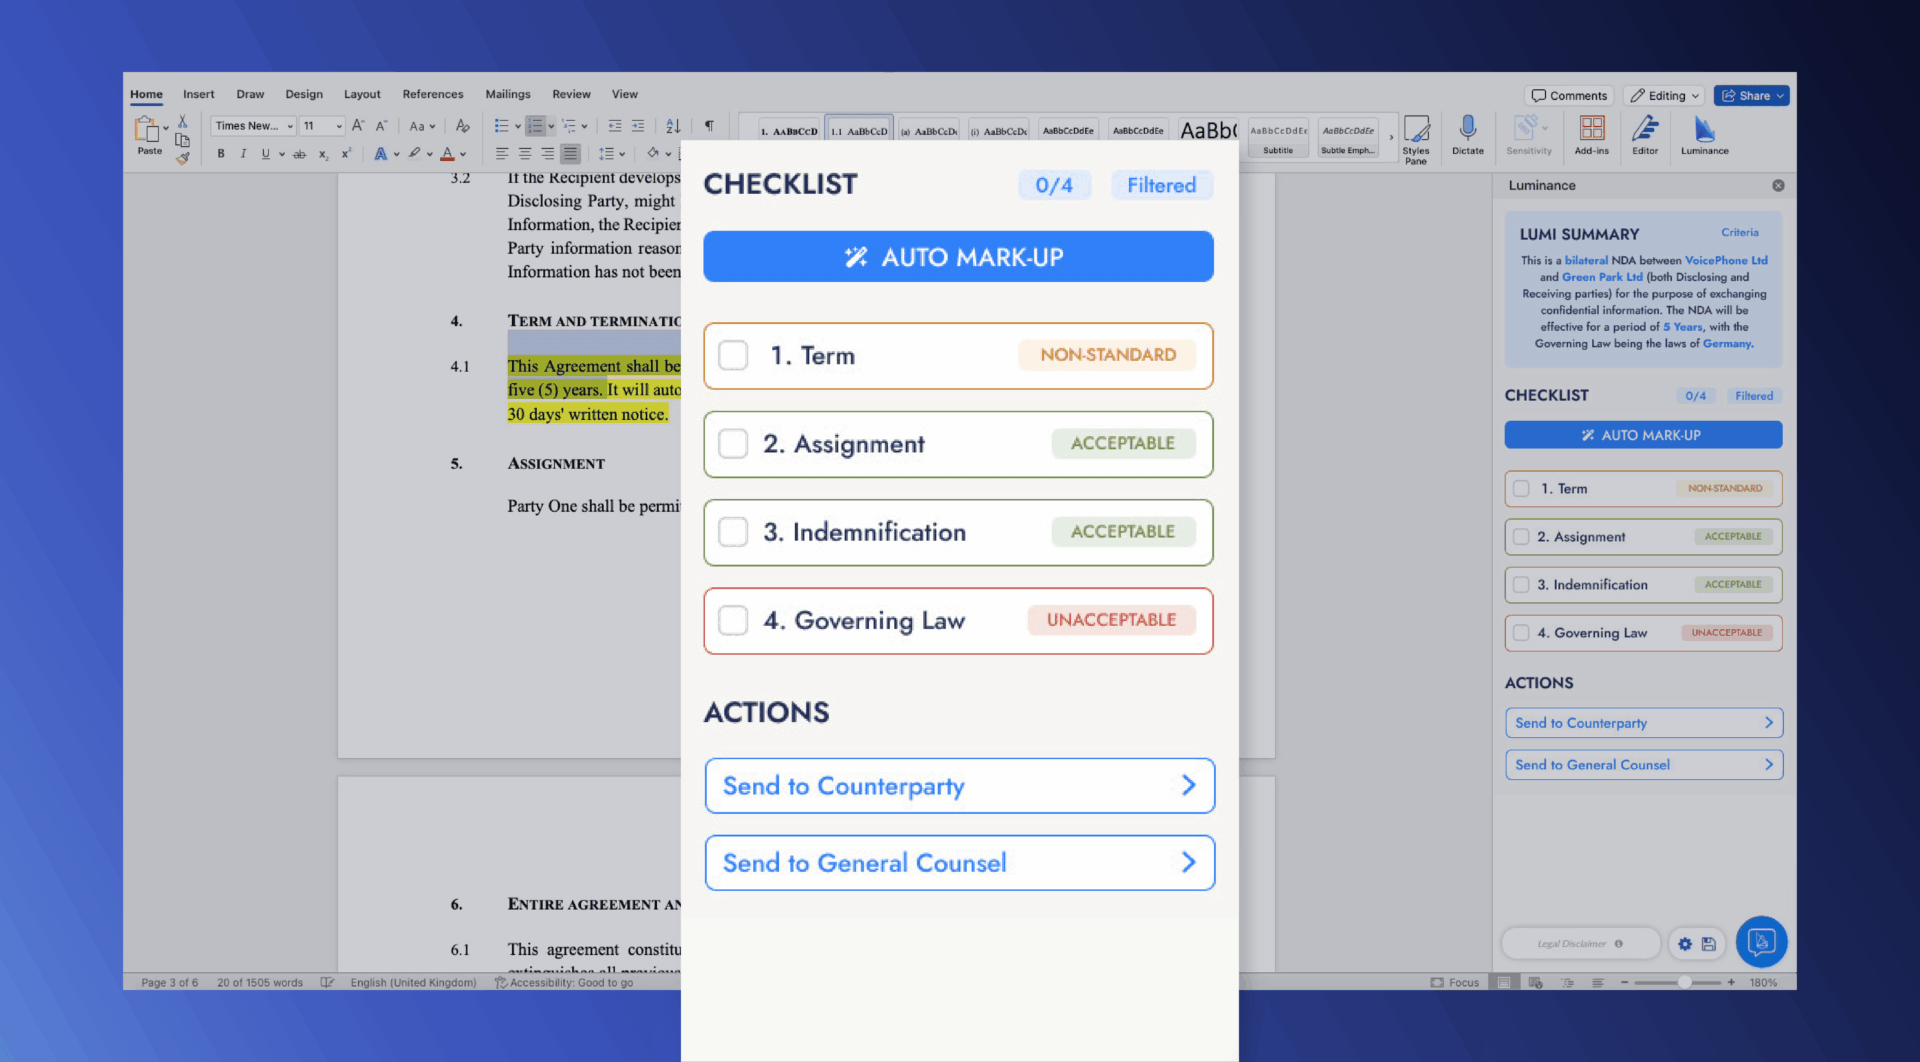Choose Send to General Counsel action
Viewport: 1920px width, 1062px height.
(x=958, y=862)
